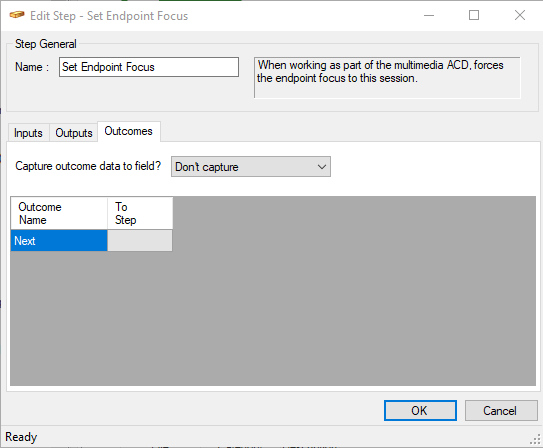This screenshot has width=543, height=448.
Task: Click the Edit Step window title icon
Action: [x=17, y=15]
